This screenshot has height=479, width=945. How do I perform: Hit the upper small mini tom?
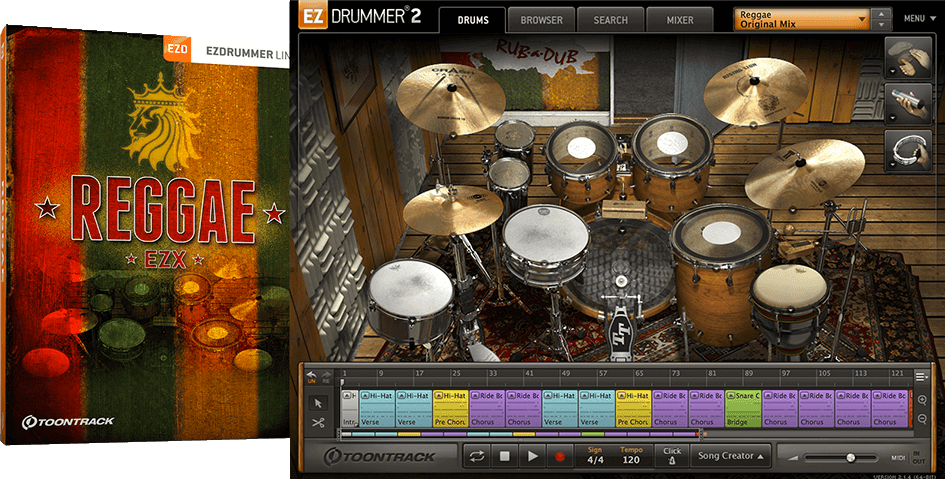point(514,136)
